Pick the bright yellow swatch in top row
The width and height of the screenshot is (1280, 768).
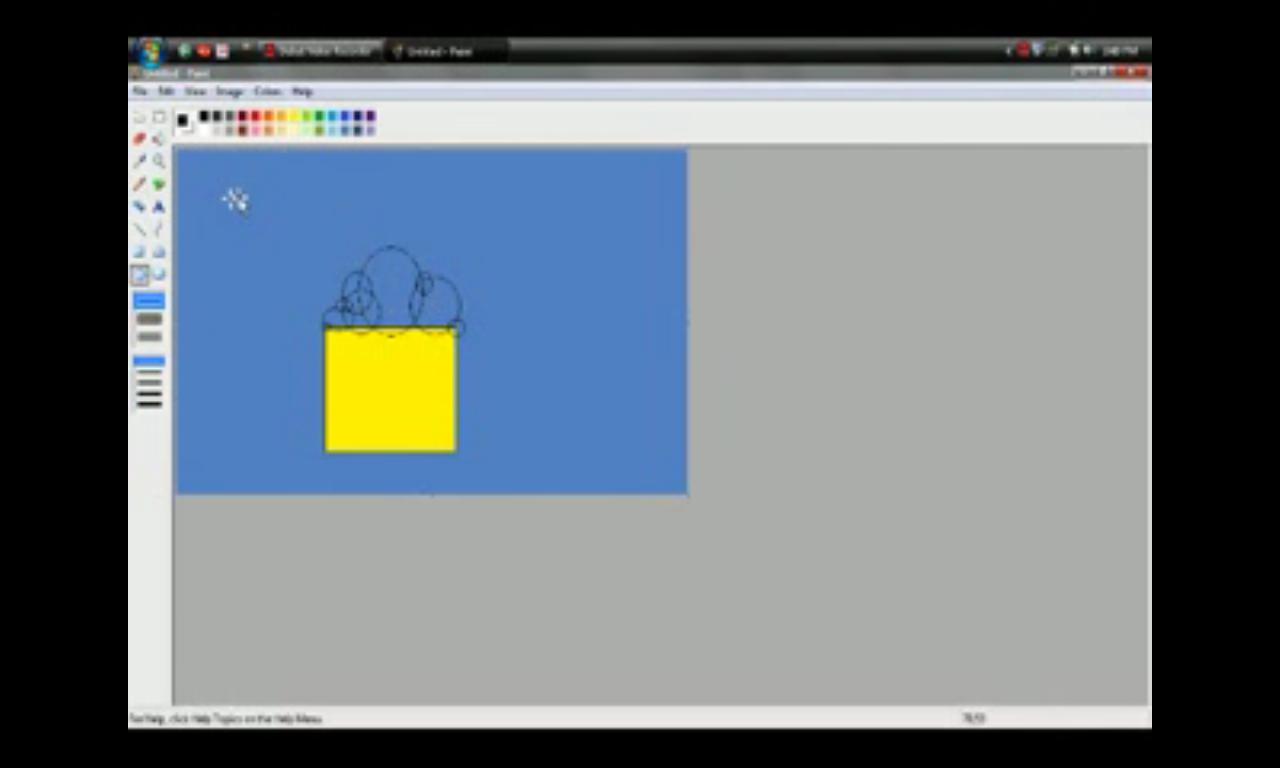tap(294, 116)
